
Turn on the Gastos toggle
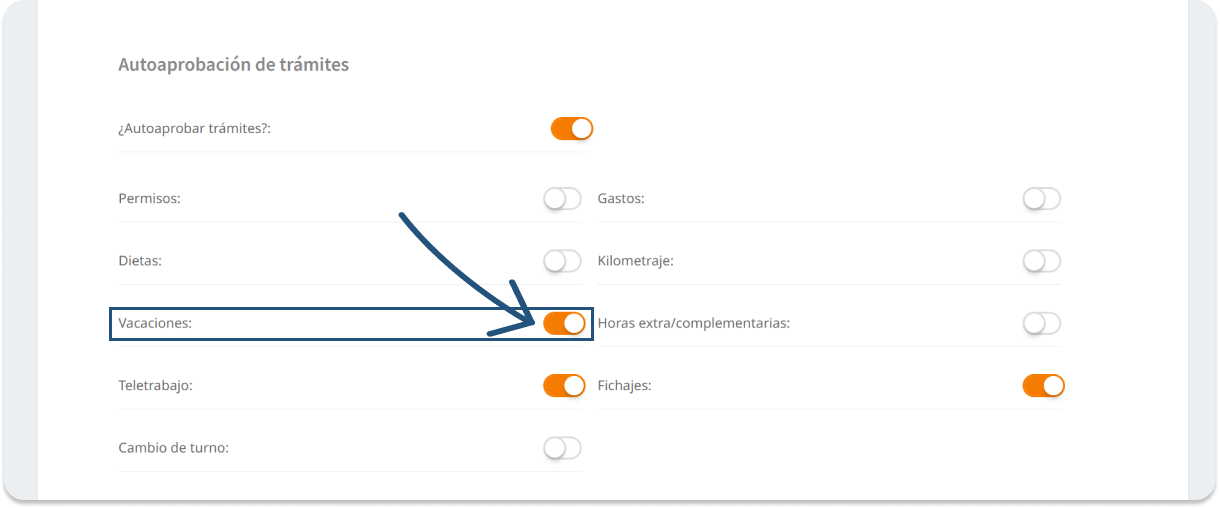click(1041, 199)
